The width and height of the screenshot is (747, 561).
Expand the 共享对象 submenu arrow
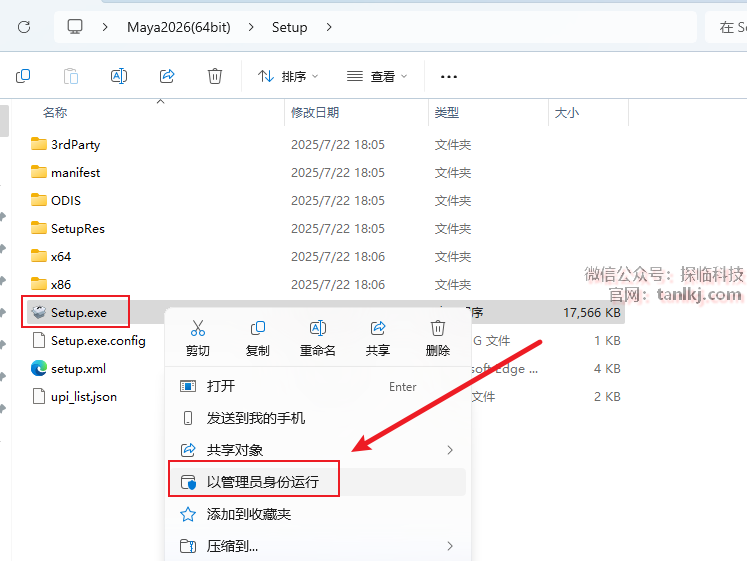click(x=450, y=450)
